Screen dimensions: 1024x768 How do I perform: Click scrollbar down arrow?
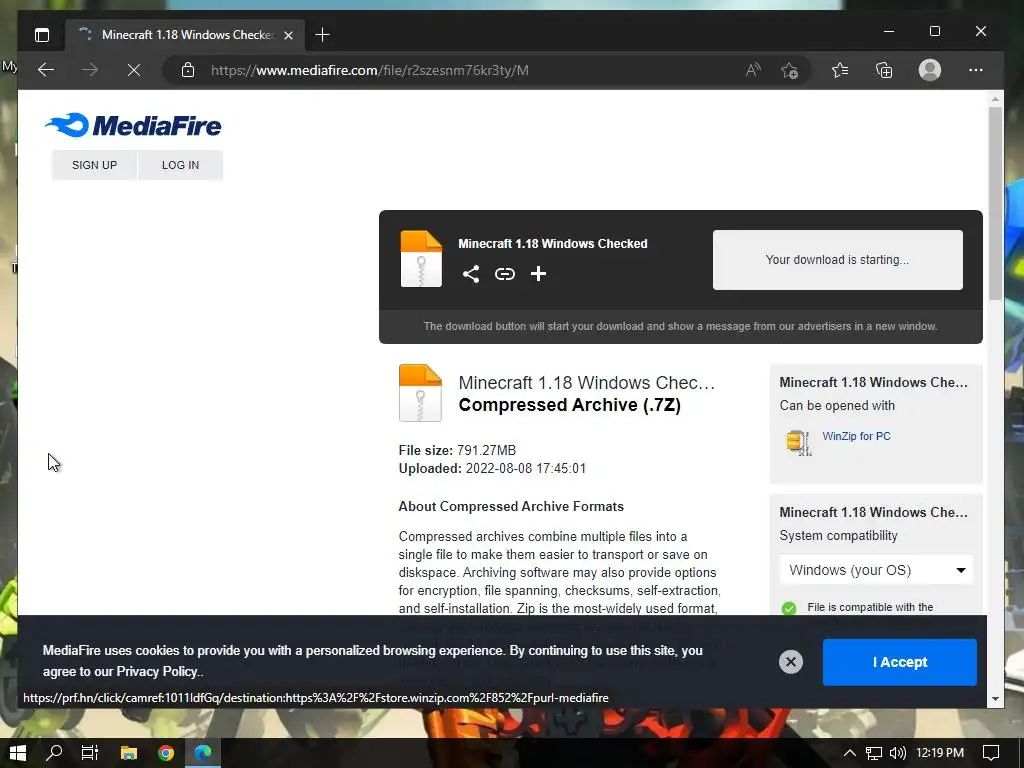click(x=995, y=699)
